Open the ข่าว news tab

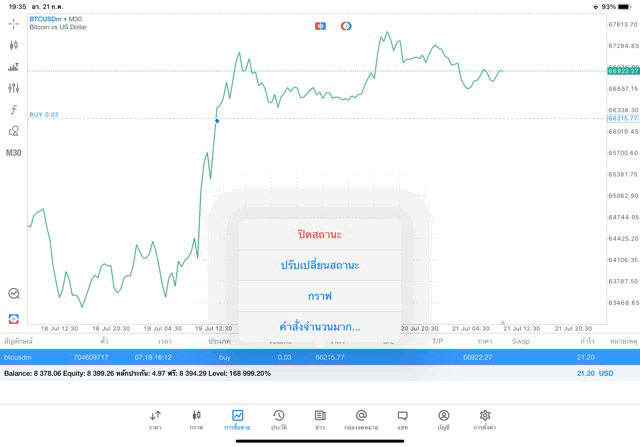pyautogui.click(x=320, y=419)
